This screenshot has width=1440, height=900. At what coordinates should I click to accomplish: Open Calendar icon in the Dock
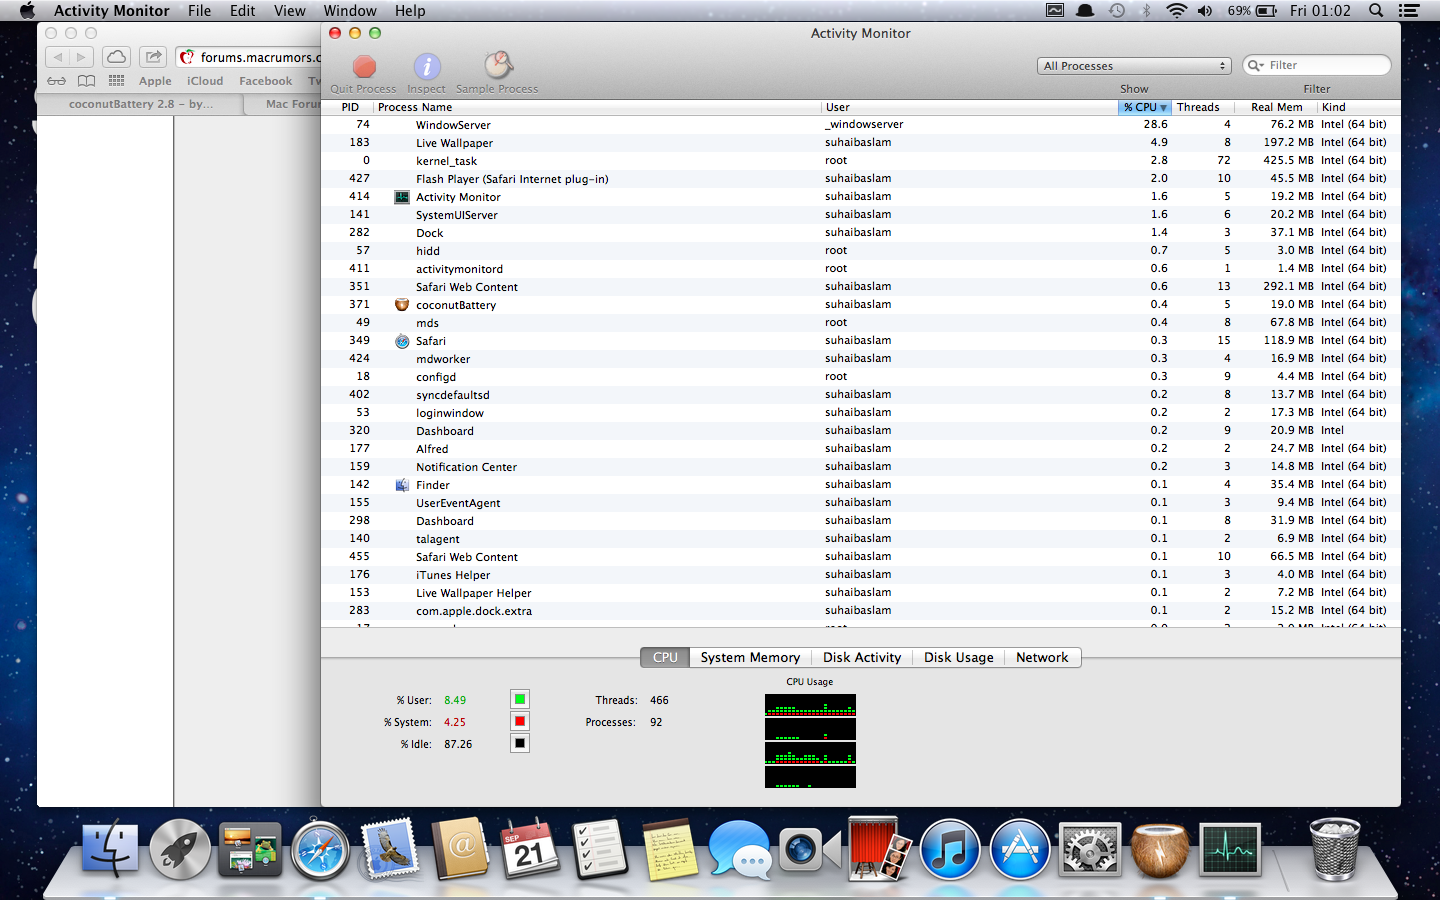[x=530, y=849]
